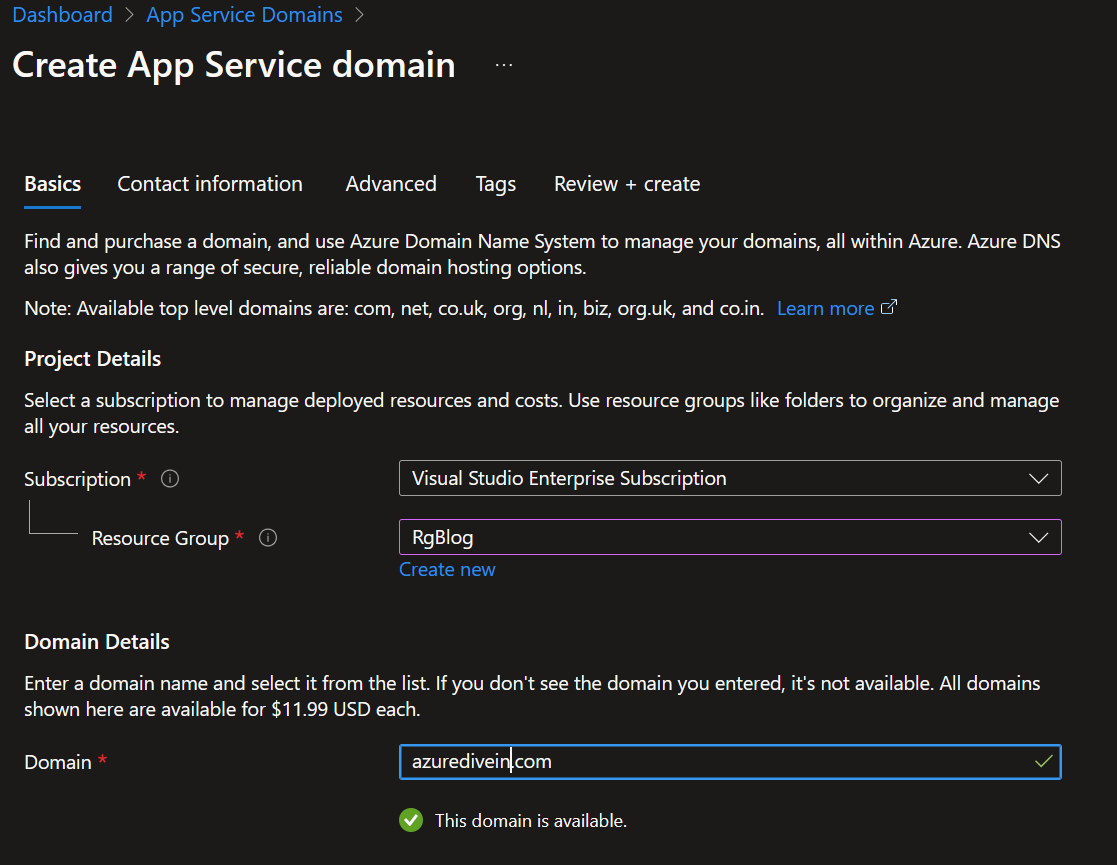Click the Create App Service domain heading

(234, 65)
